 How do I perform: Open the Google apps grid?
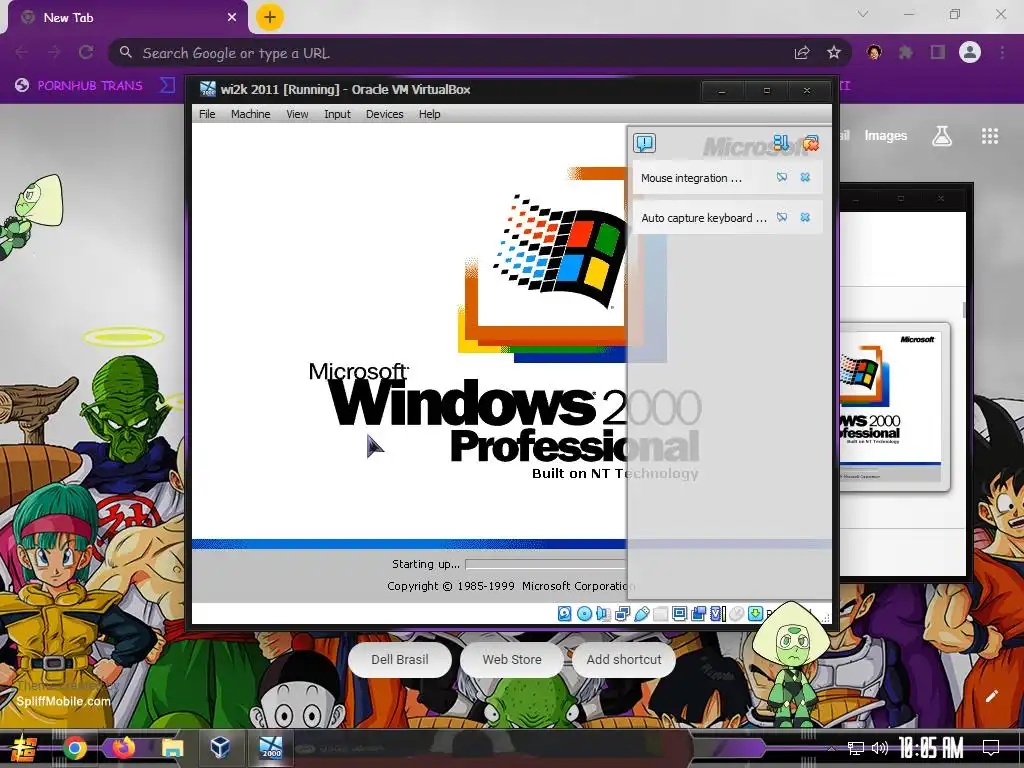click(x=990, y=136)
